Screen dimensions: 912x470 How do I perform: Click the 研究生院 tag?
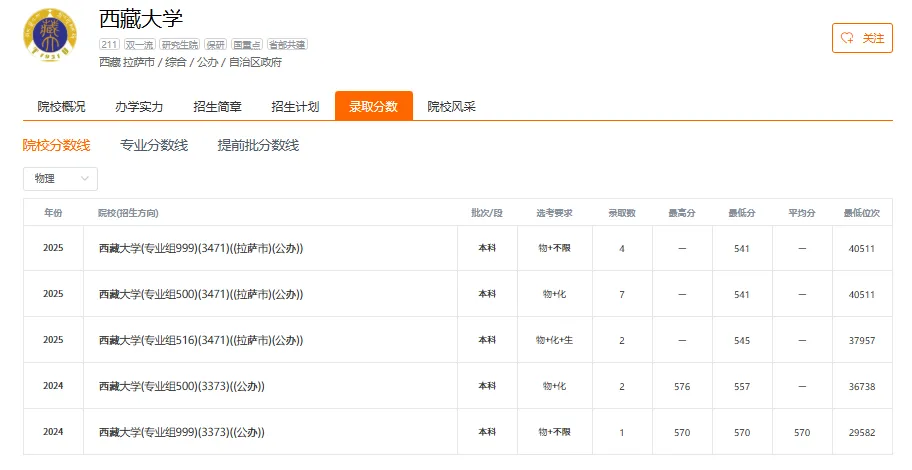tap(180, 45)
